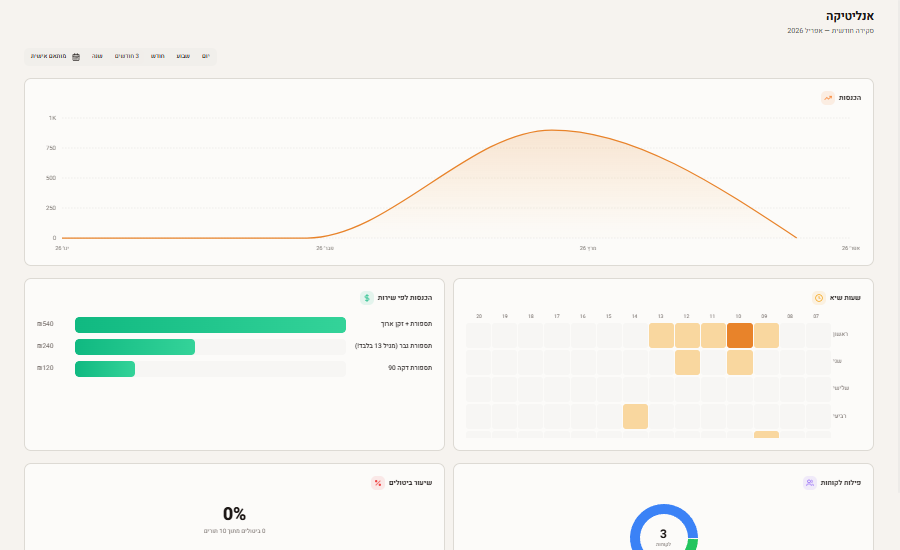Click the רביעי row heatmap cell at 14:00
900x550 pixels.
635,416
